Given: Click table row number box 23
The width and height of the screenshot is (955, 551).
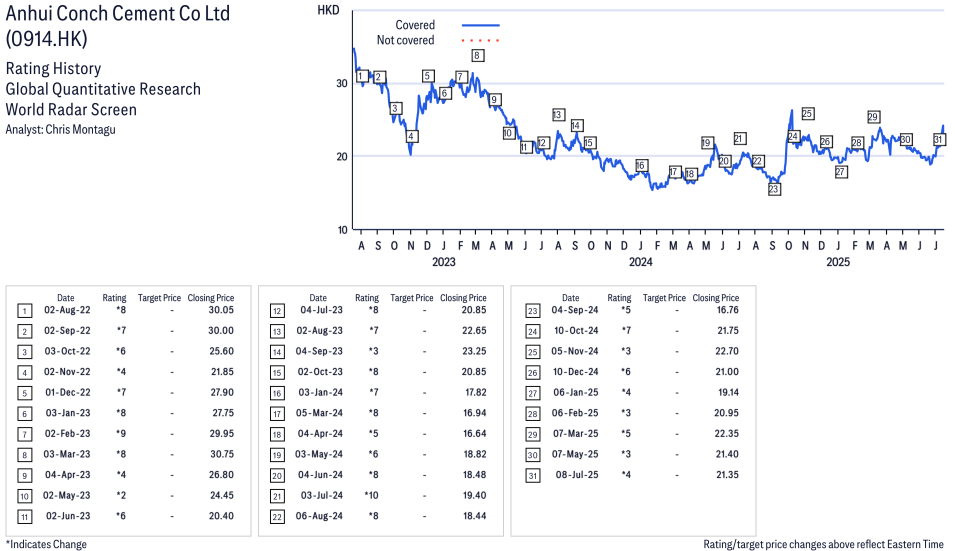Looking at the screenshot, I should click(x=532, y=311).
